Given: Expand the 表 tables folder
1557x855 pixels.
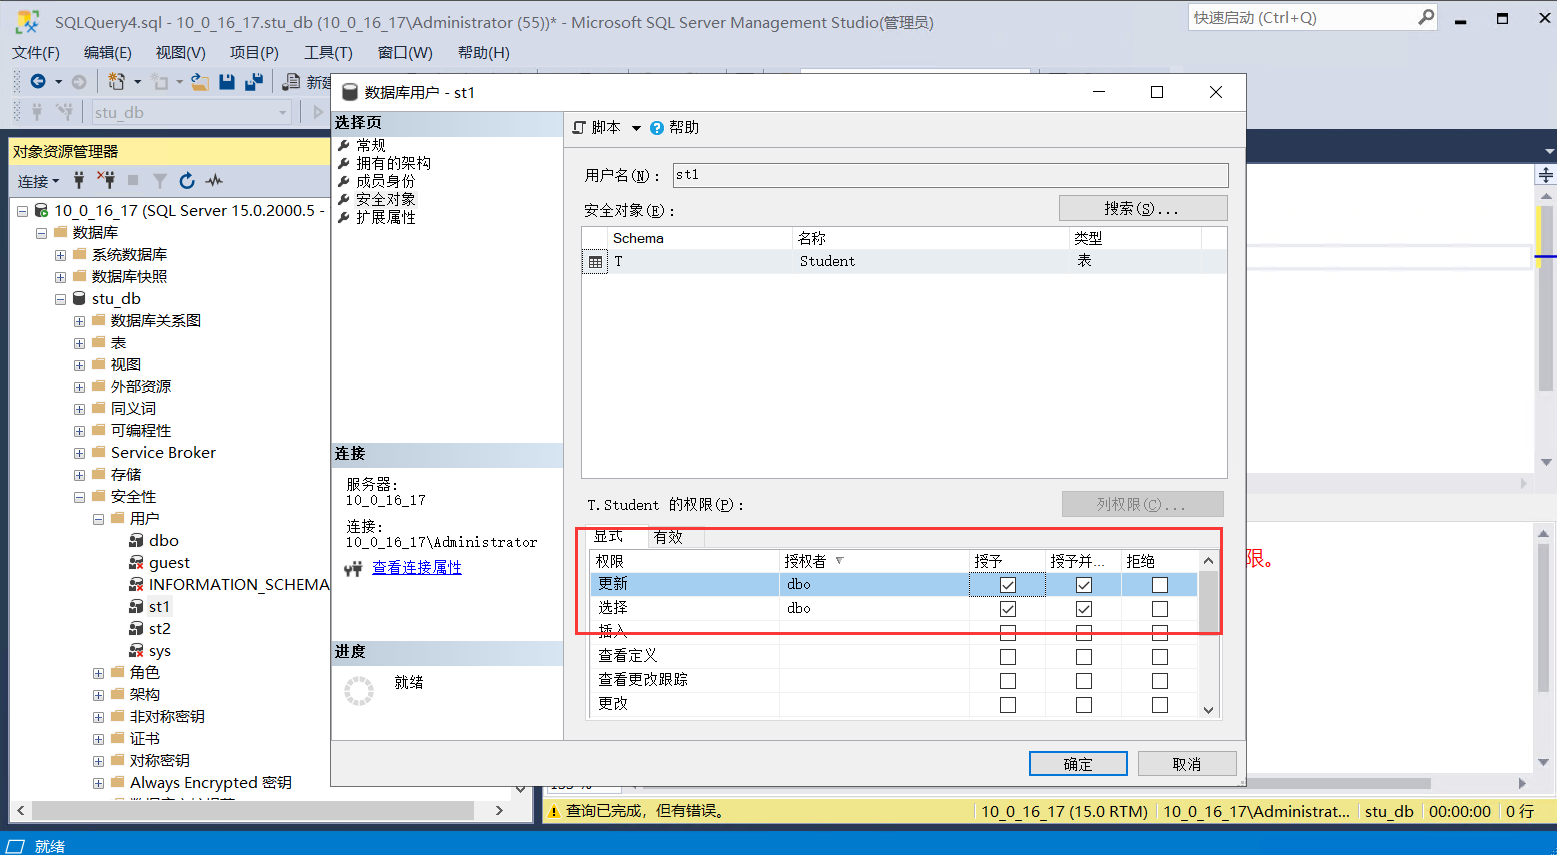Looking at the screenshot, I should pyautogui.click(x=79, y=343).
